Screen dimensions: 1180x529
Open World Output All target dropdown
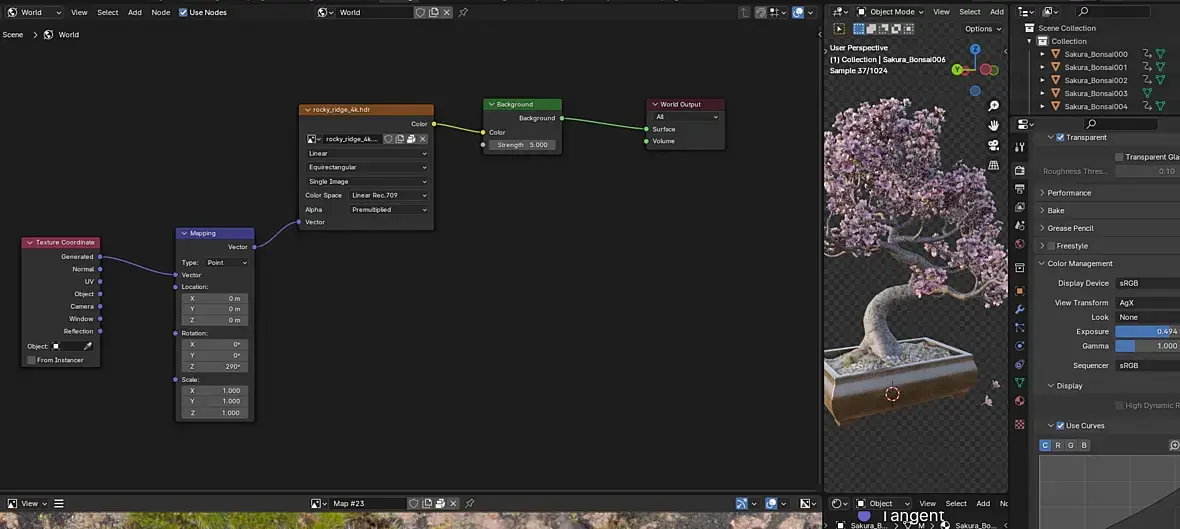point(686,117)
